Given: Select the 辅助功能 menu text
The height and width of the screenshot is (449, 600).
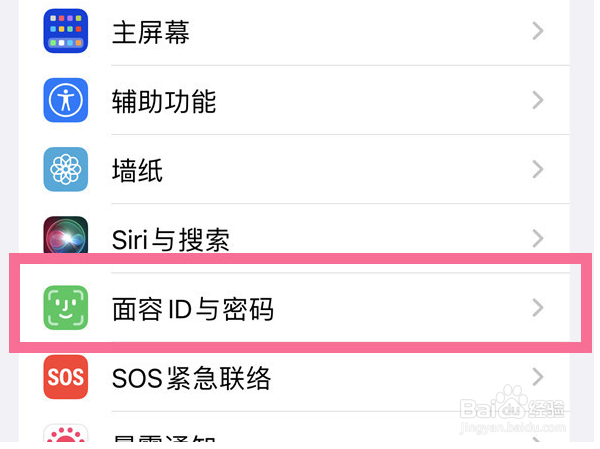Looking at the screenshot, I should click(x=164, y=101).
